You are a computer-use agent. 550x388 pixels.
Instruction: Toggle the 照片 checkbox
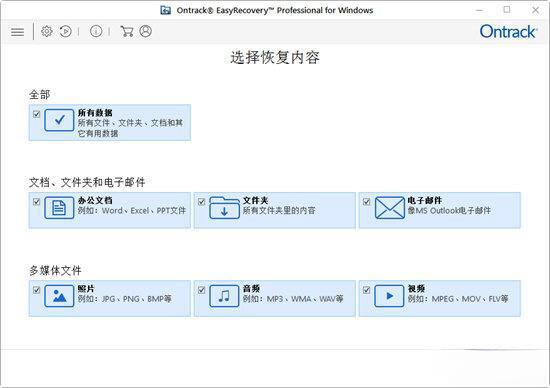[x=36, y=290]
